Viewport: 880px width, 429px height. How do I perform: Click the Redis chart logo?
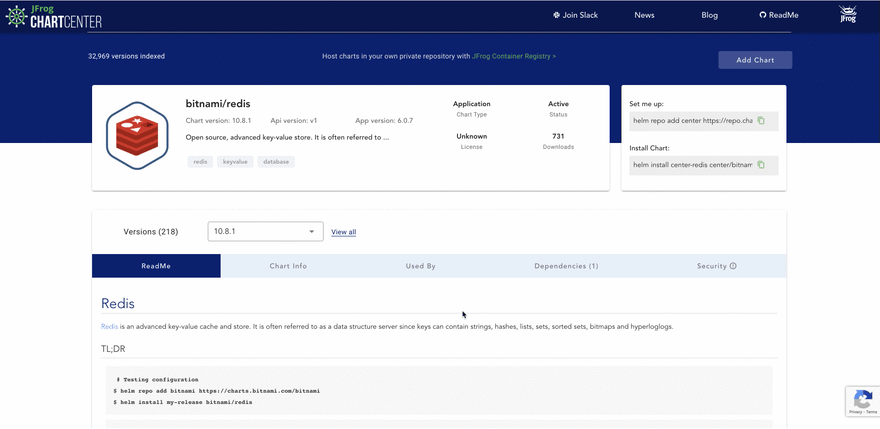pyautogui.click(x=137, y=135)
